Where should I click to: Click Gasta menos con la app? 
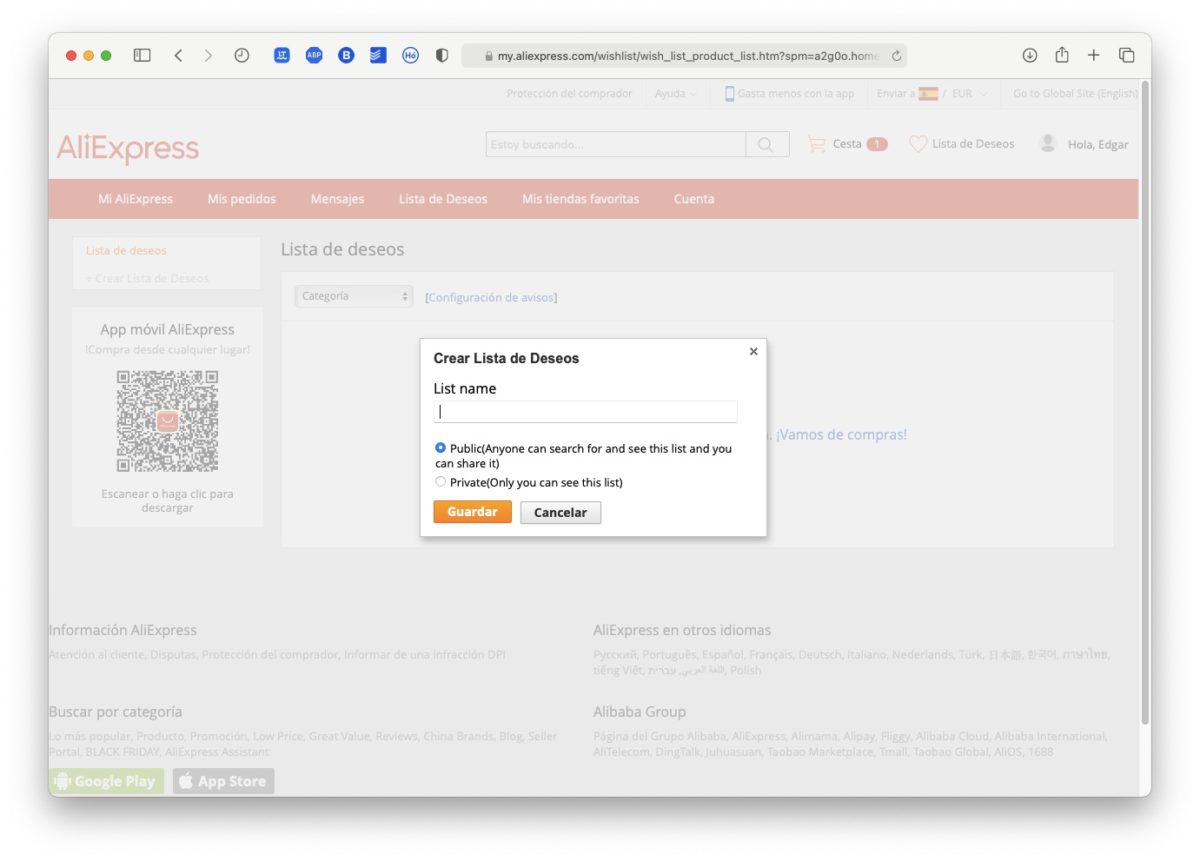[789, 94]
